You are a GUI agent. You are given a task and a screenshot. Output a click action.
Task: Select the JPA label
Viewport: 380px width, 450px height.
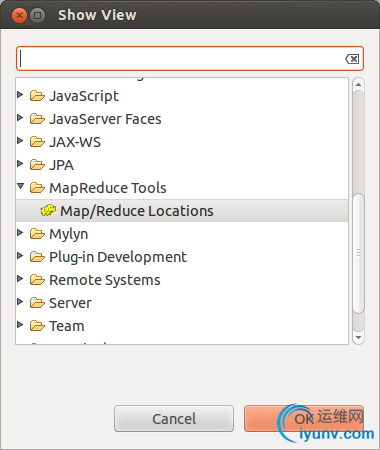pyautogui.click(x=61, y=165)
